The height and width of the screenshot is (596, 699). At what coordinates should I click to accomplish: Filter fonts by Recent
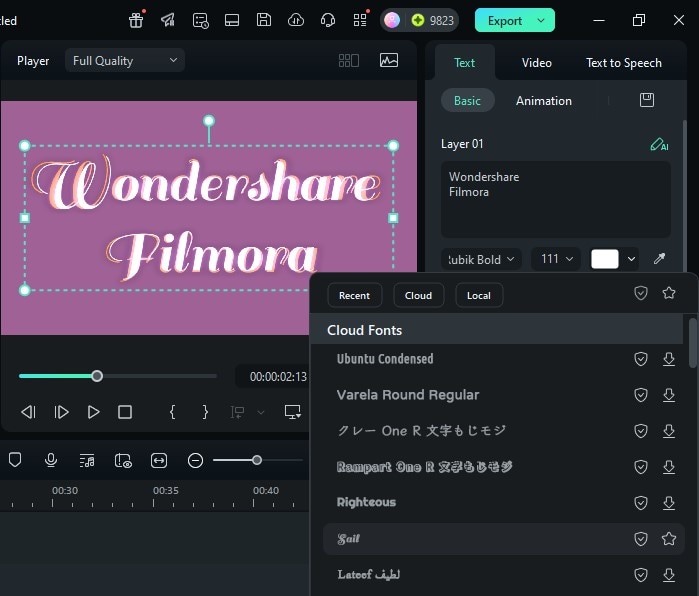coord(354,295)
